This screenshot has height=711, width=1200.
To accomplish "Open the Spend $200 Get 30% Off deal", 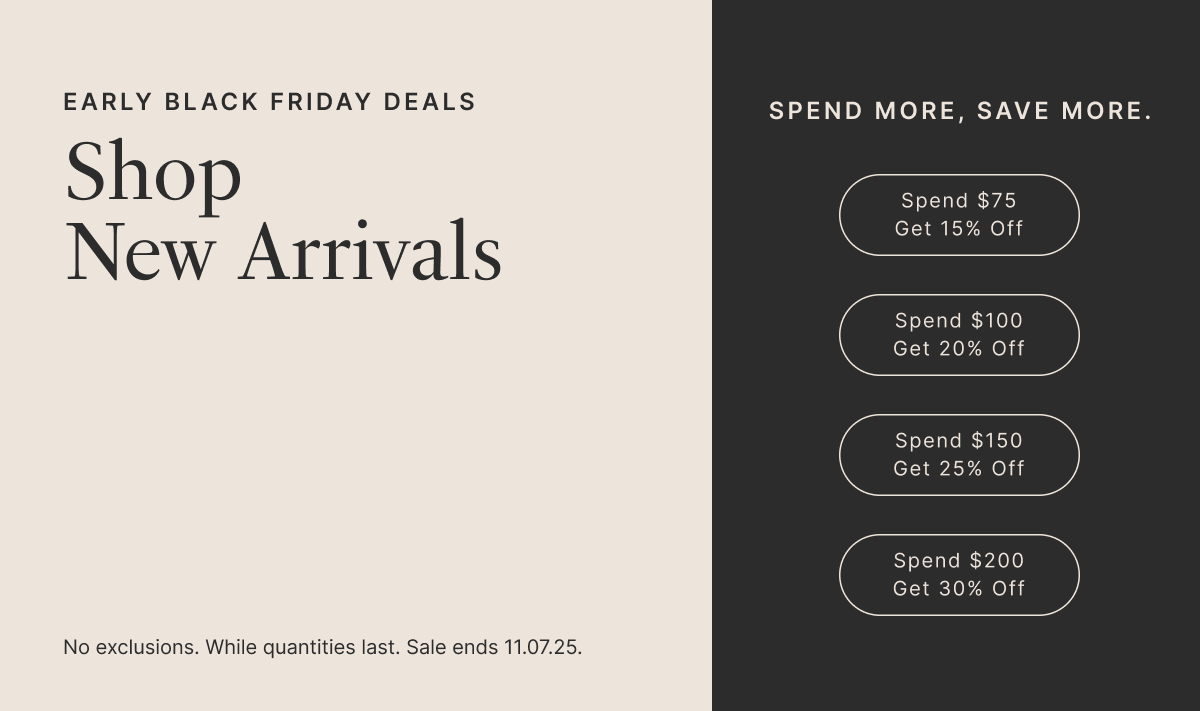I will click(959, 574).
